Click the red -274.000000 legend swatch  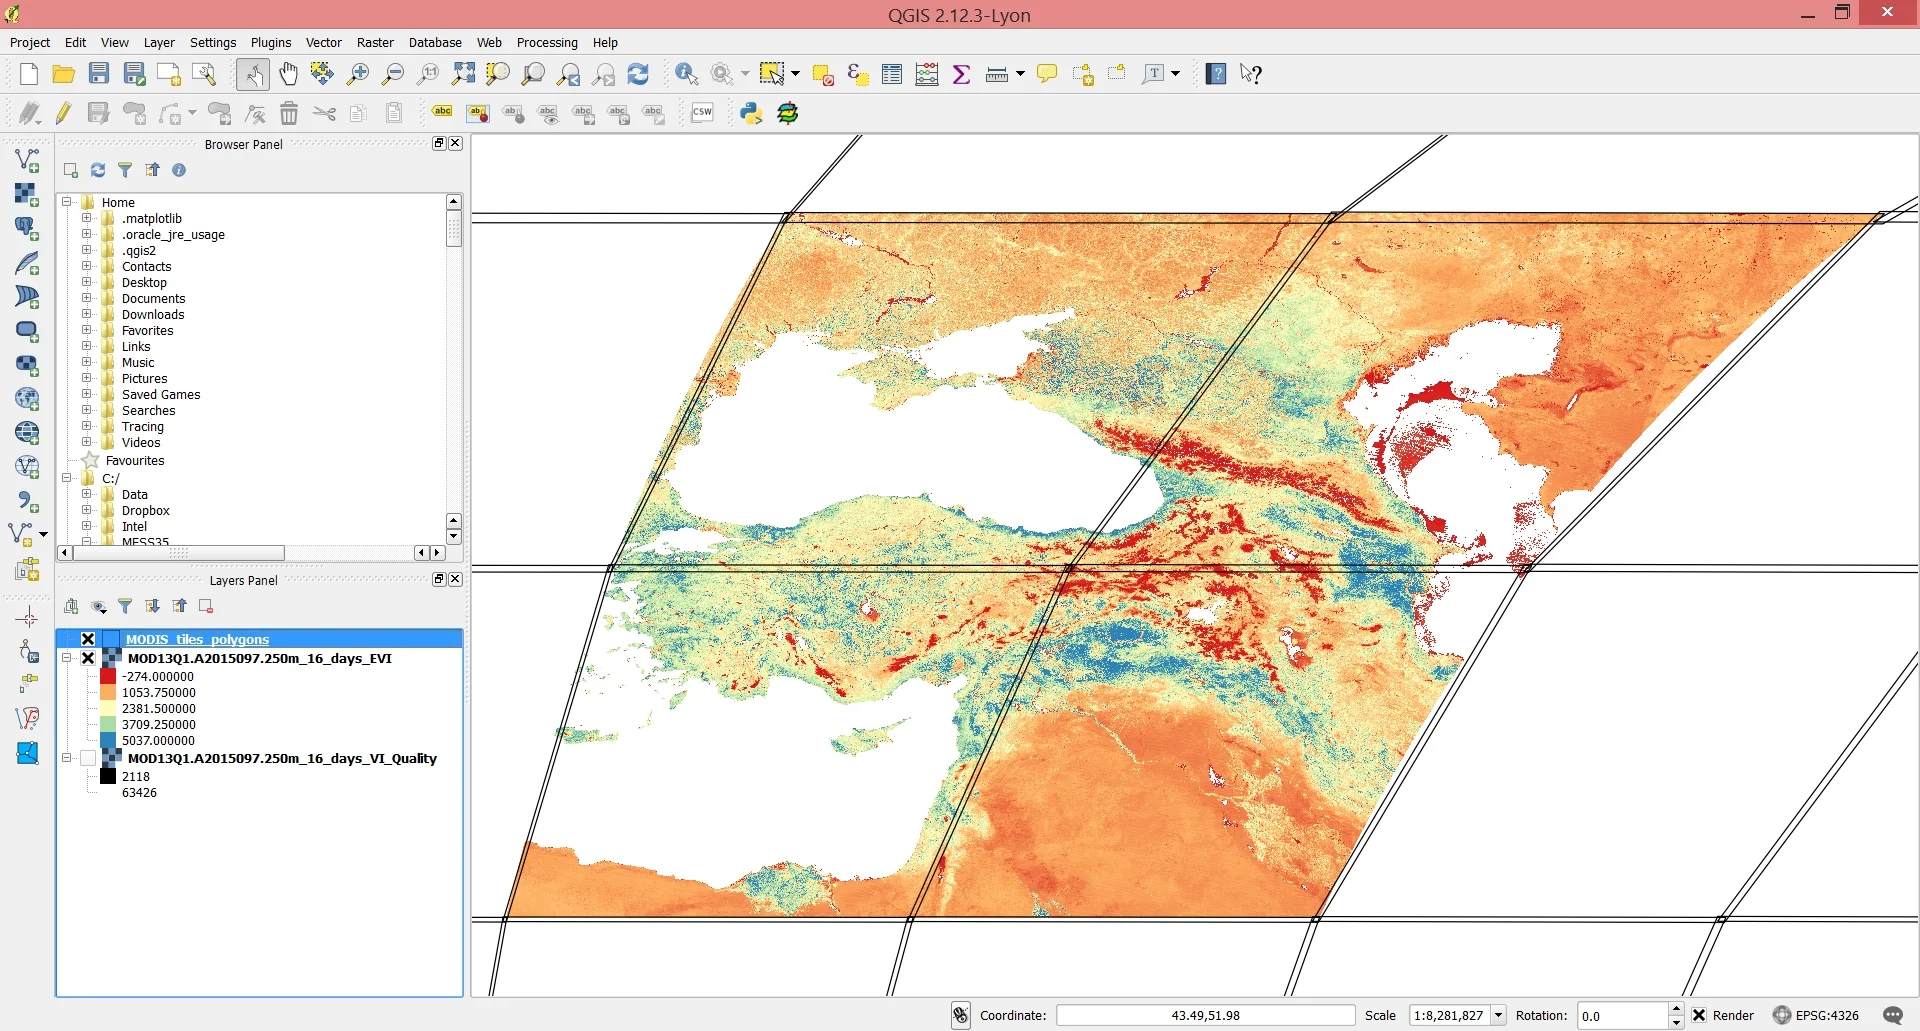(108, 677)
